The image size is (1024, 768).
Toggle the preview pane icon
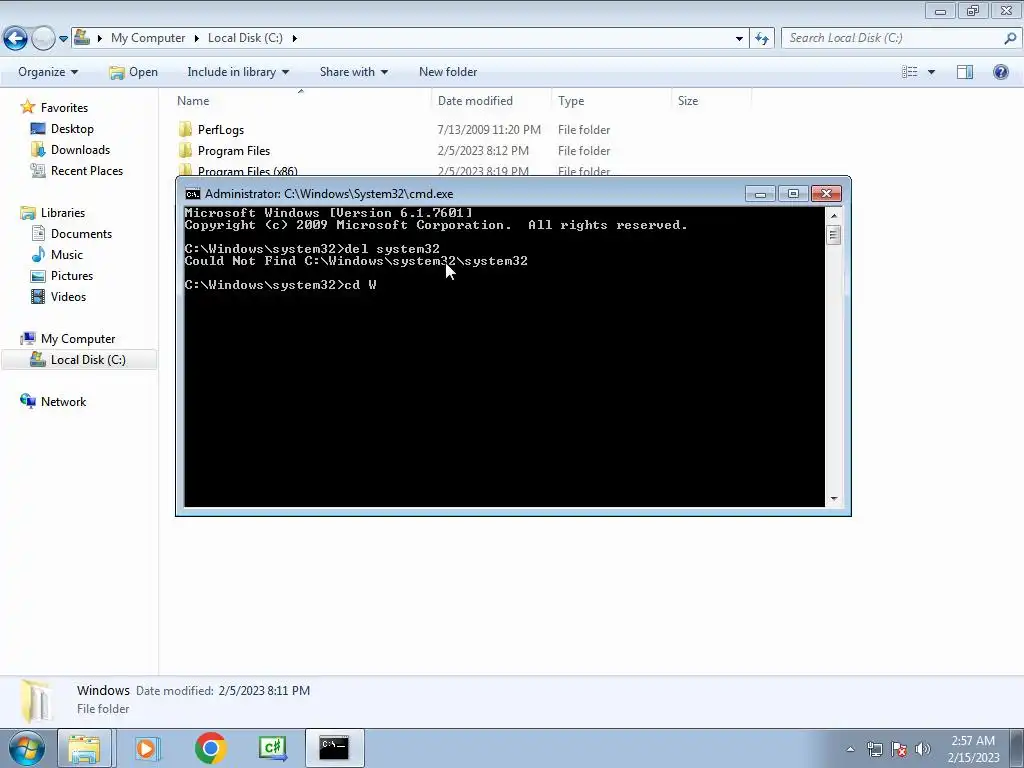tap(965, 72)
